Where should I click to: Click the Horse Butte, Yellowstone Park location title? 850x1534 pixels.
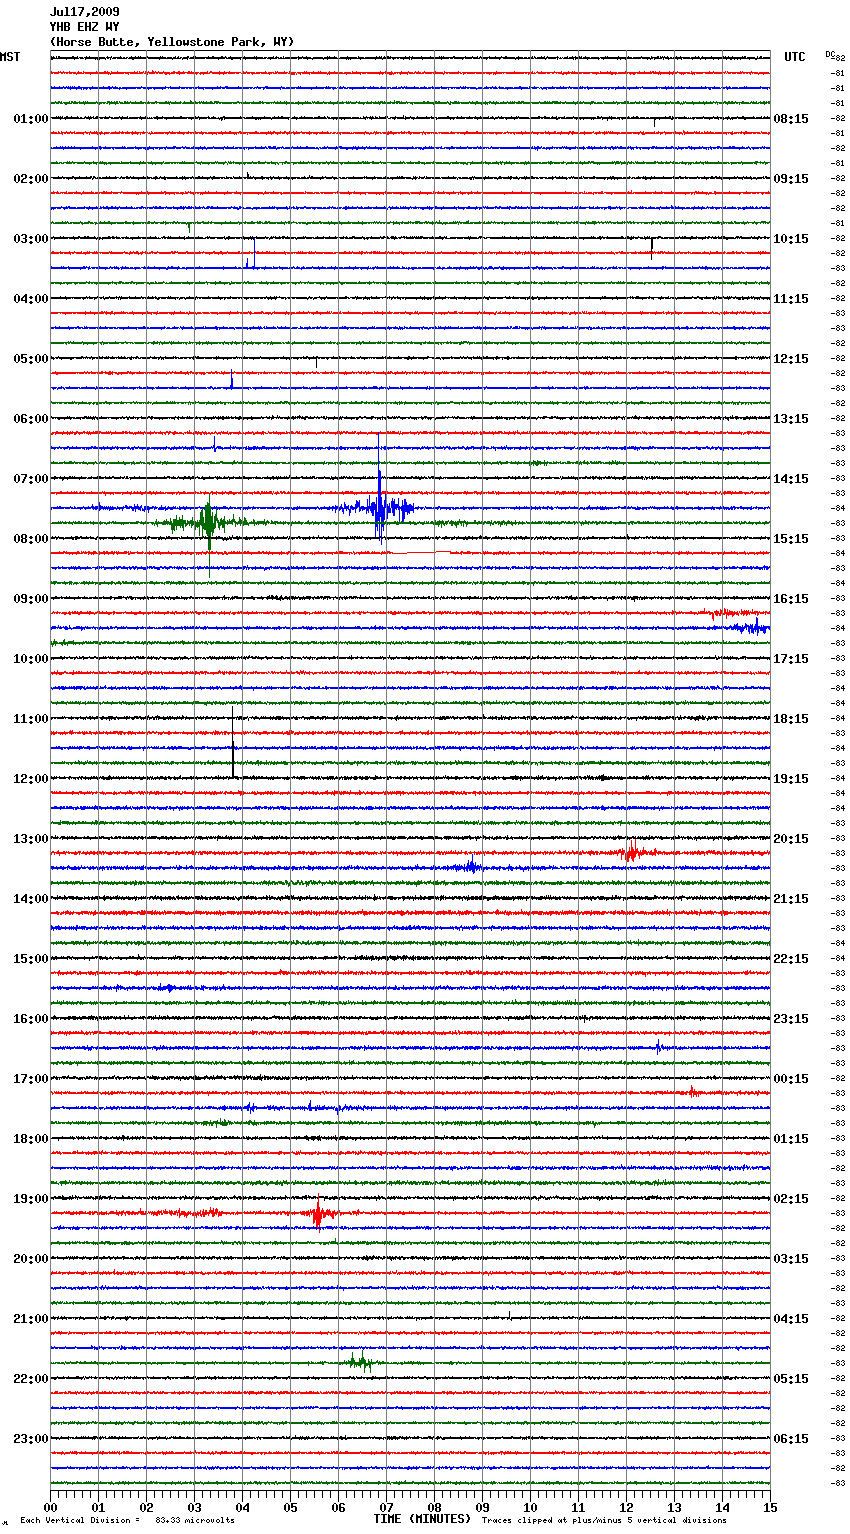click(172, 42)
